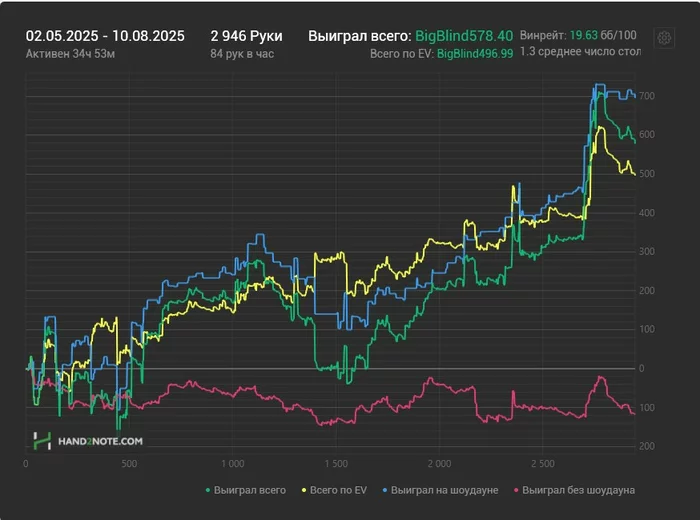Click the pink dot beside 'Выиграл без шоудауна'

(x=516, y=491)
